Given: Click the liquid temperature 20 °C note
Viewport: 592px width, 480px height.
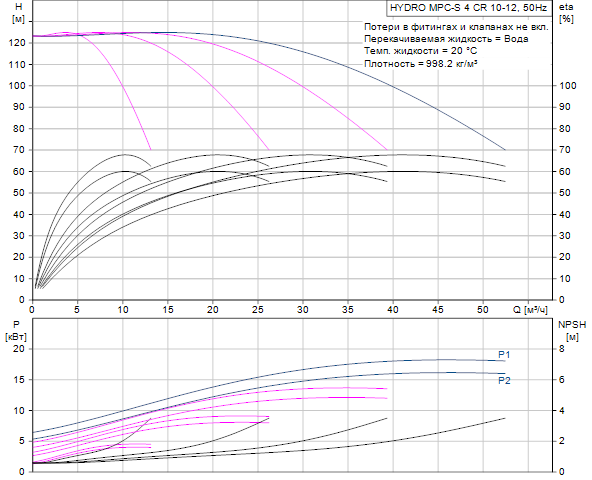Looking at the screenshot, I should tap(421, 51).
